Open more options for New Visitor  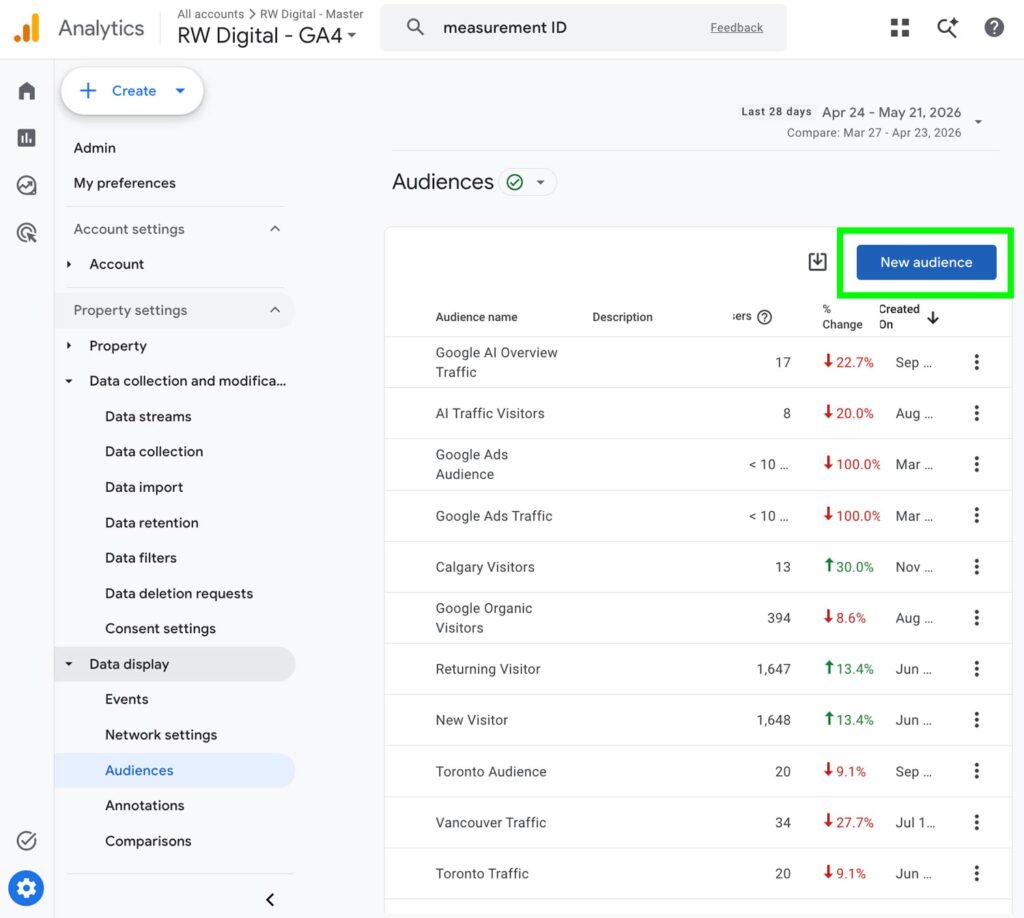976,720
